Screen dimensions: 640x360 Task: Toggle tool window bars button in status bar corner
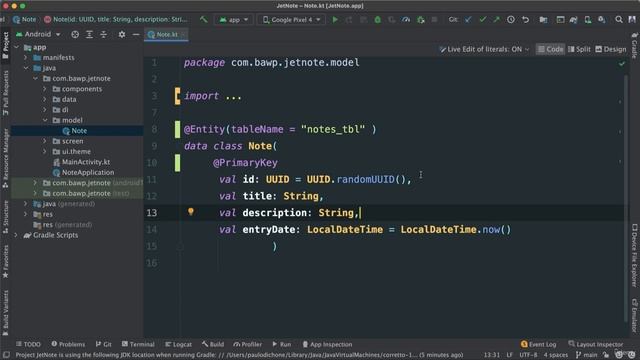click(6, 355)
